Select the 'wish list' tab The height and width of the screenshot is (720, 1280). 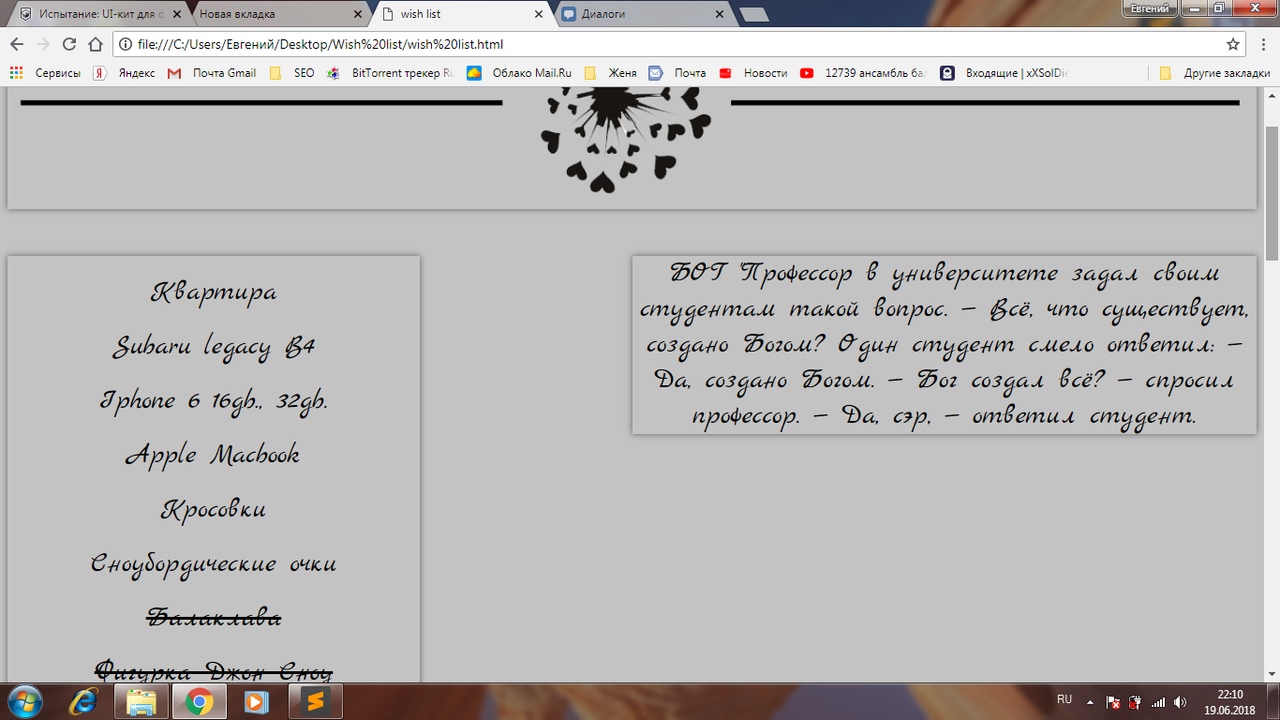click(x=463, y=14)
